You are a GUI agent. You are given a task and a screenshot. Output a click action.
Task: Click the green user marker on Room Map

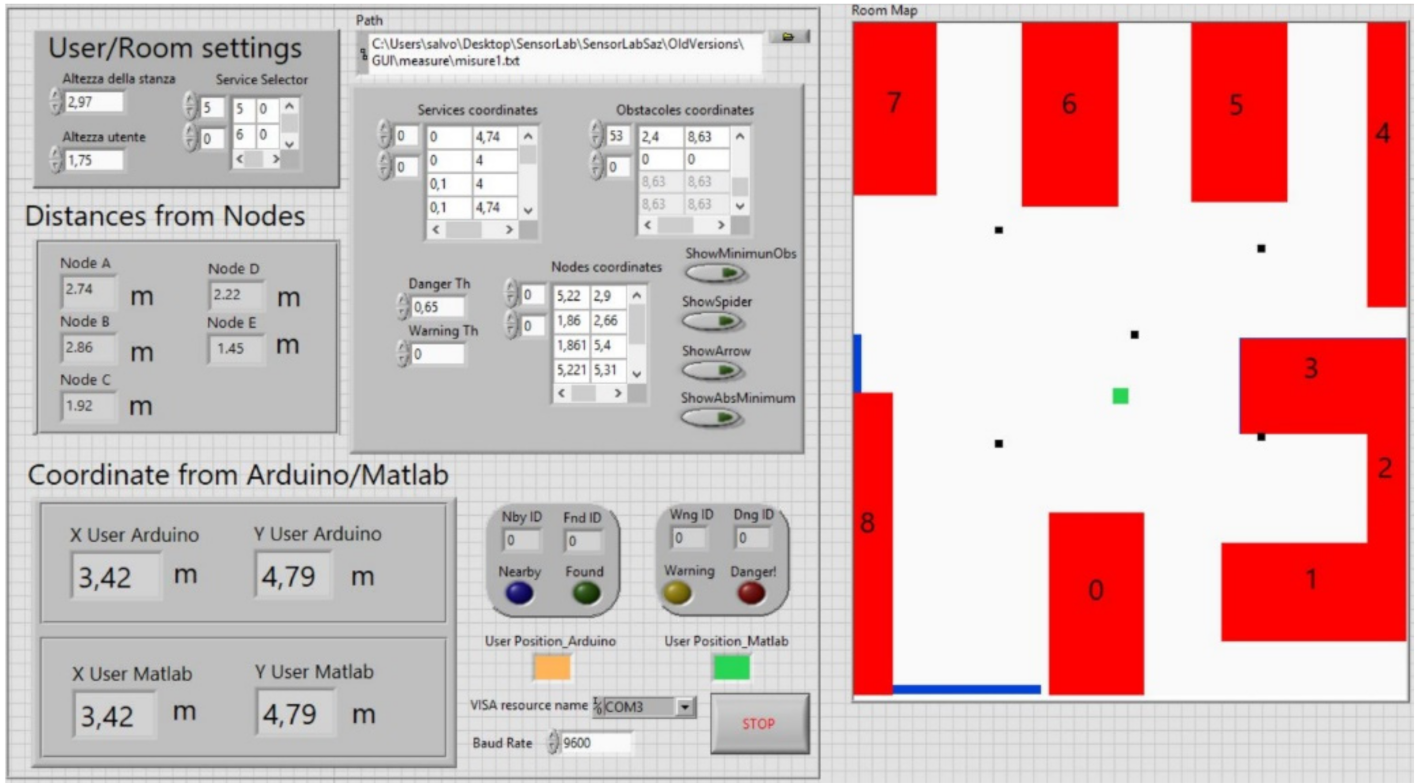[x=1120, y=396]
